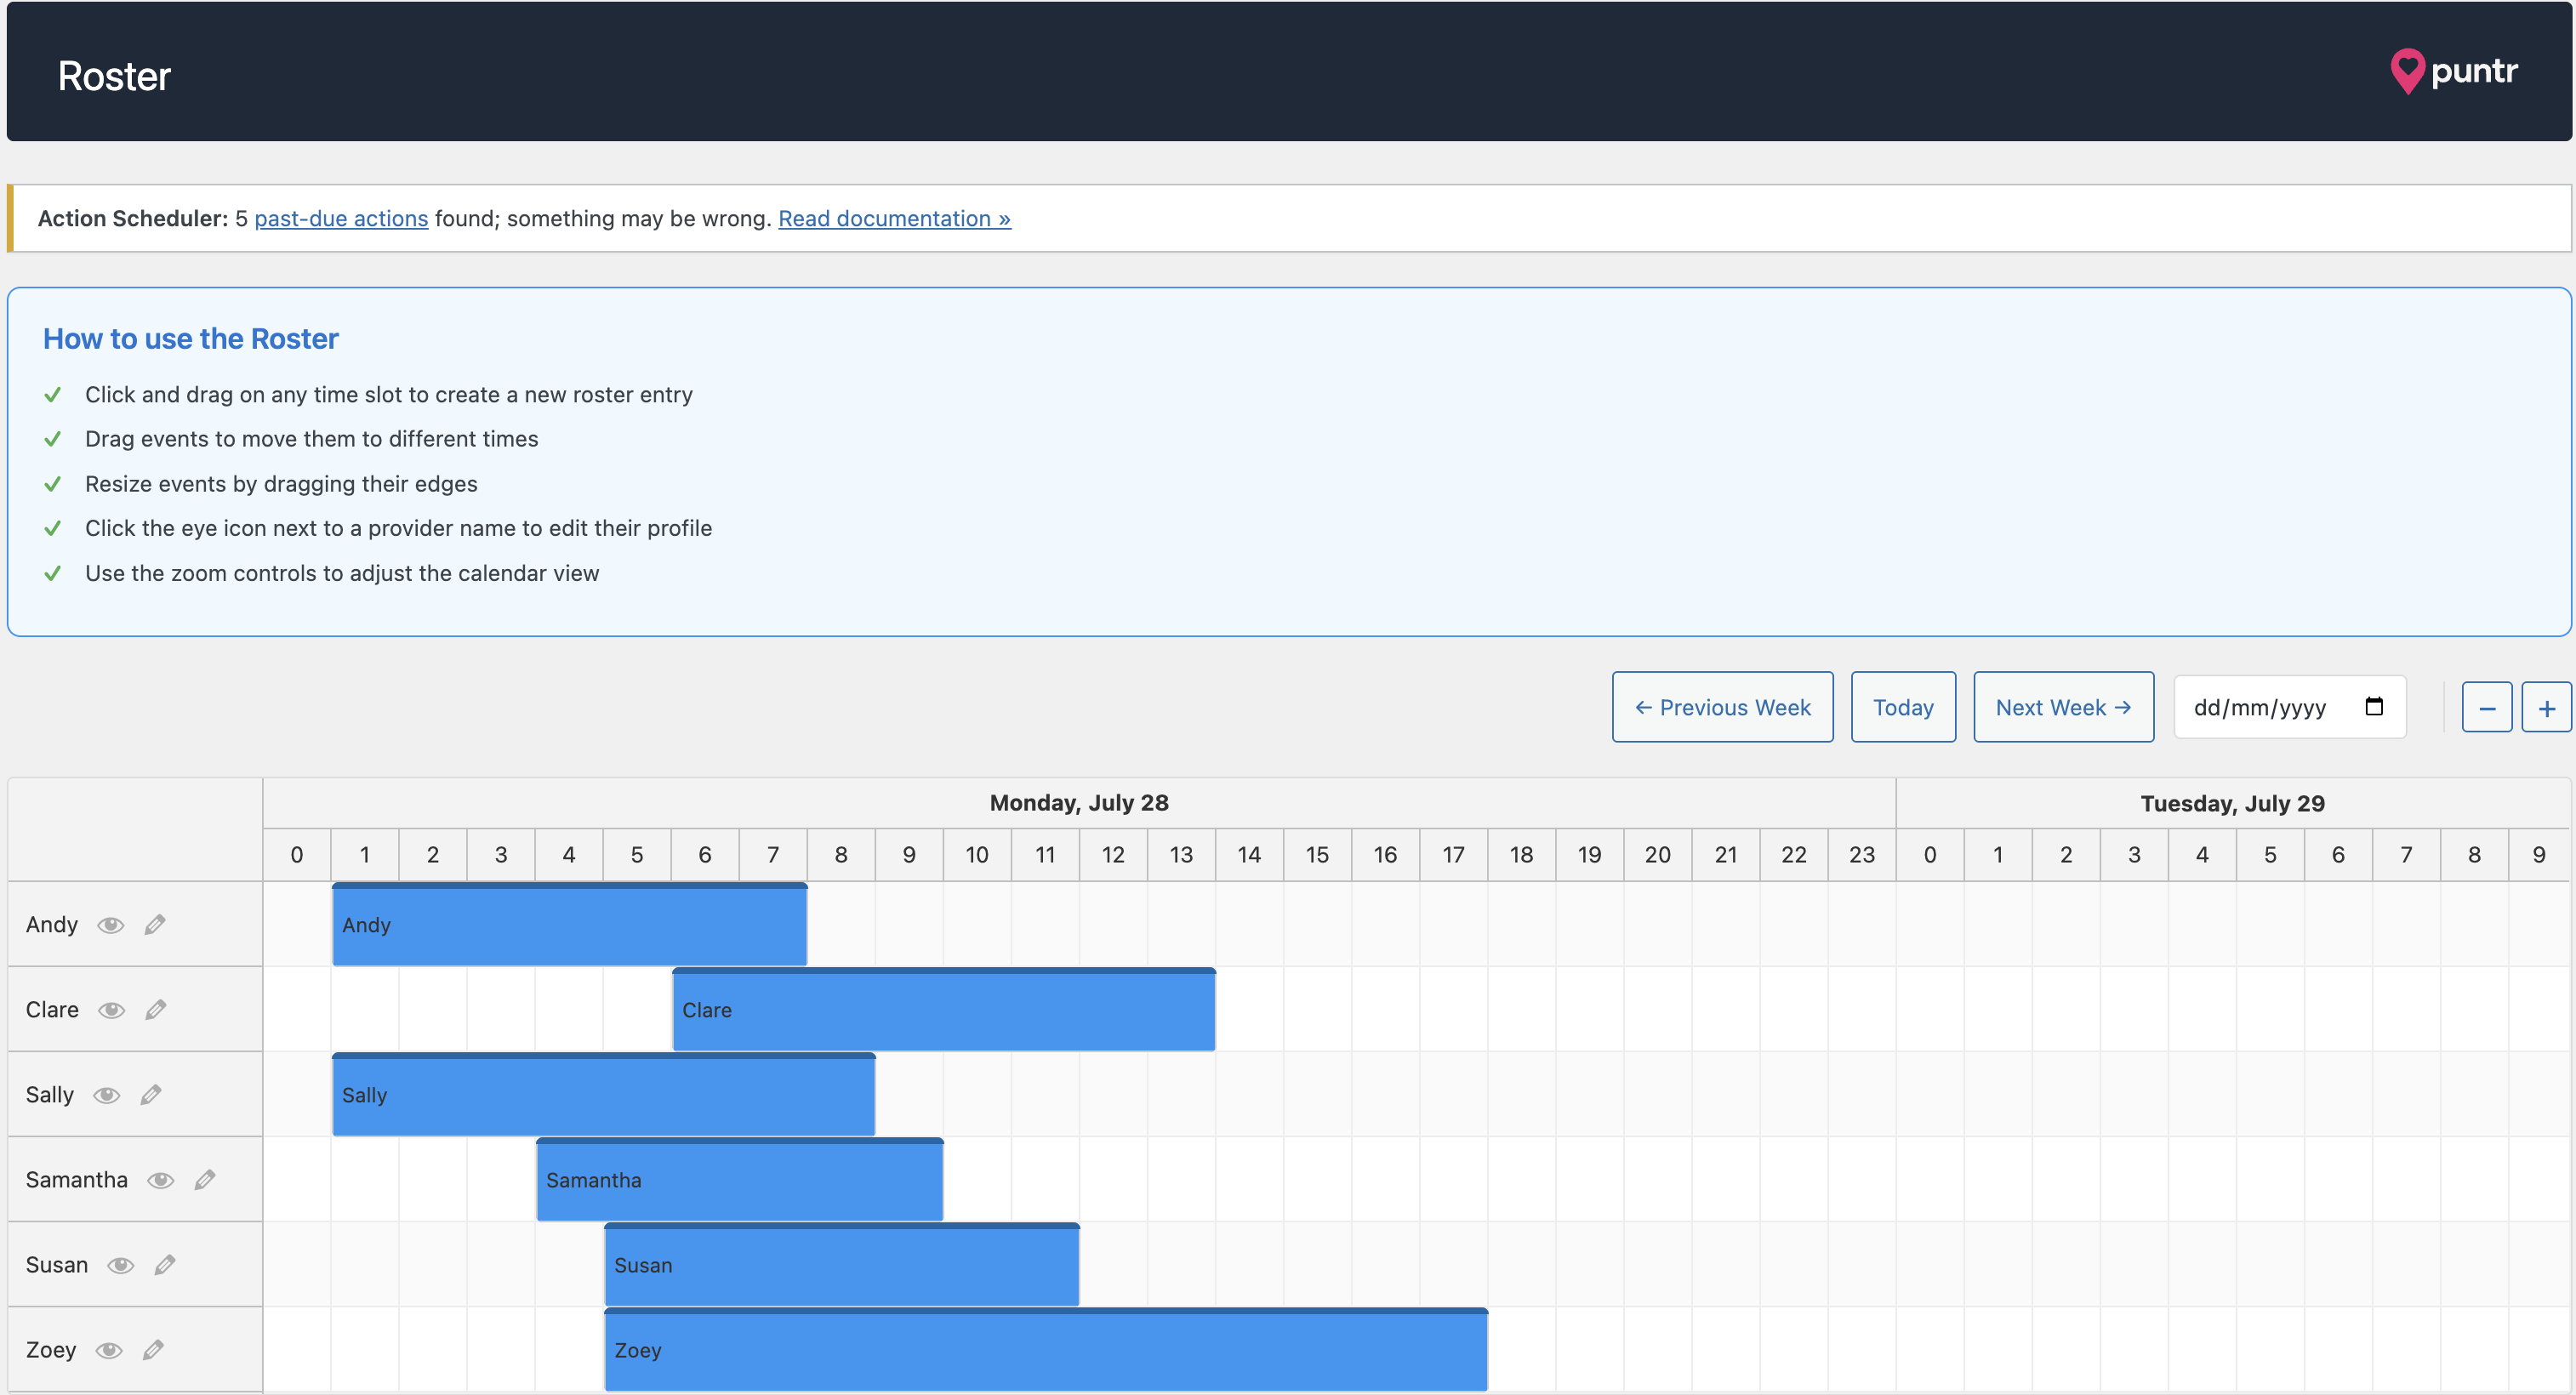The image size is (2576, 1395).
Task: Open the past-due actions link
Action: click(x=341, y=218)
